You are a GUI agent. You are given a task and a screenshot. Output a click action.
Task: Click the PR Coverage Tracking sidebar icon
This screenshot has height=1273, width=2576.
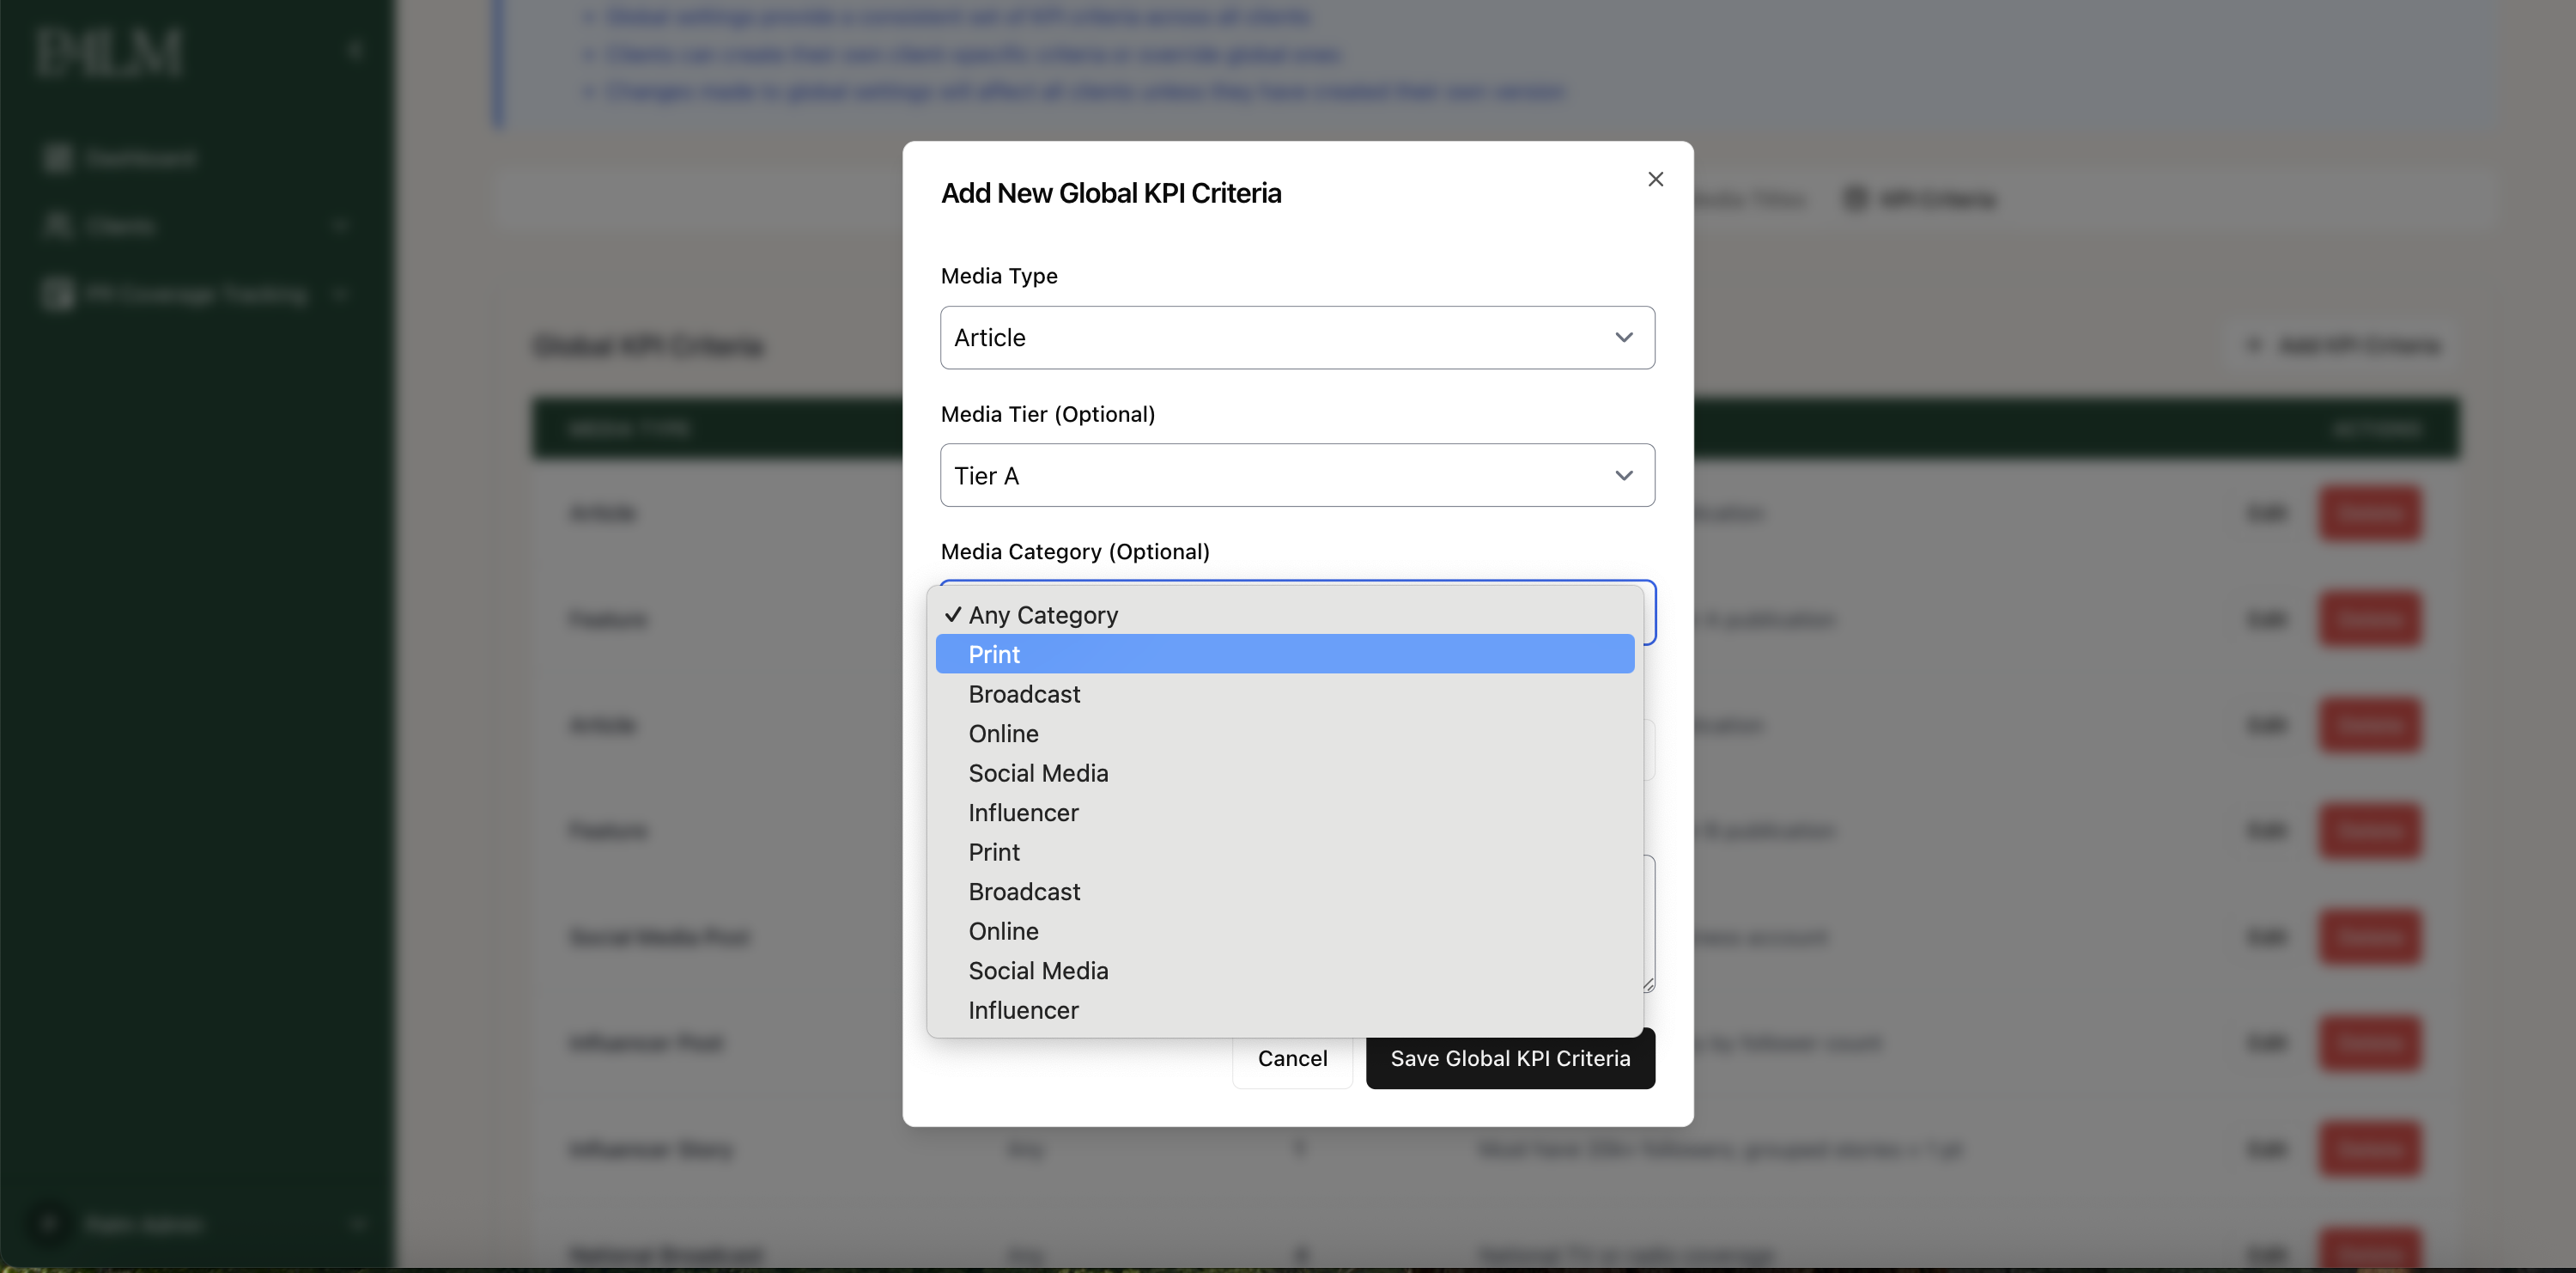(57, 294)
